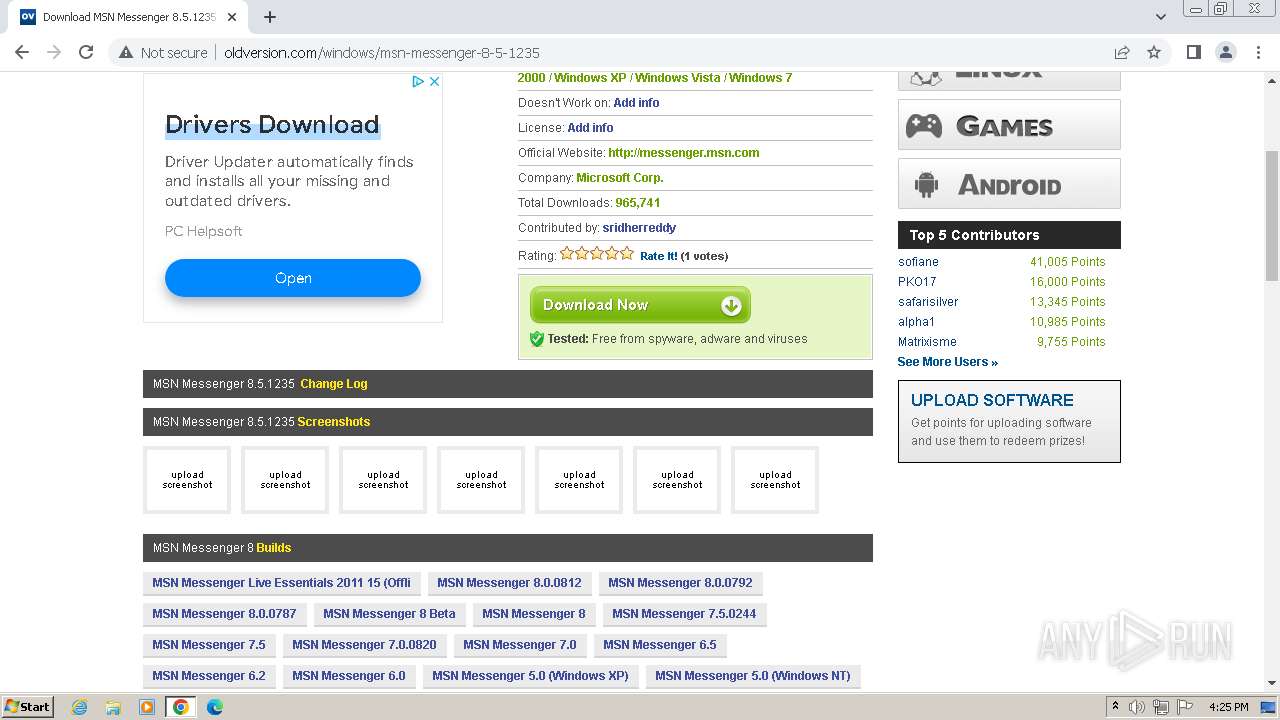Viewport: 1280px width, 720px height.
Task: Click Windows Vista compatibility link
Action: coord(677,78)
